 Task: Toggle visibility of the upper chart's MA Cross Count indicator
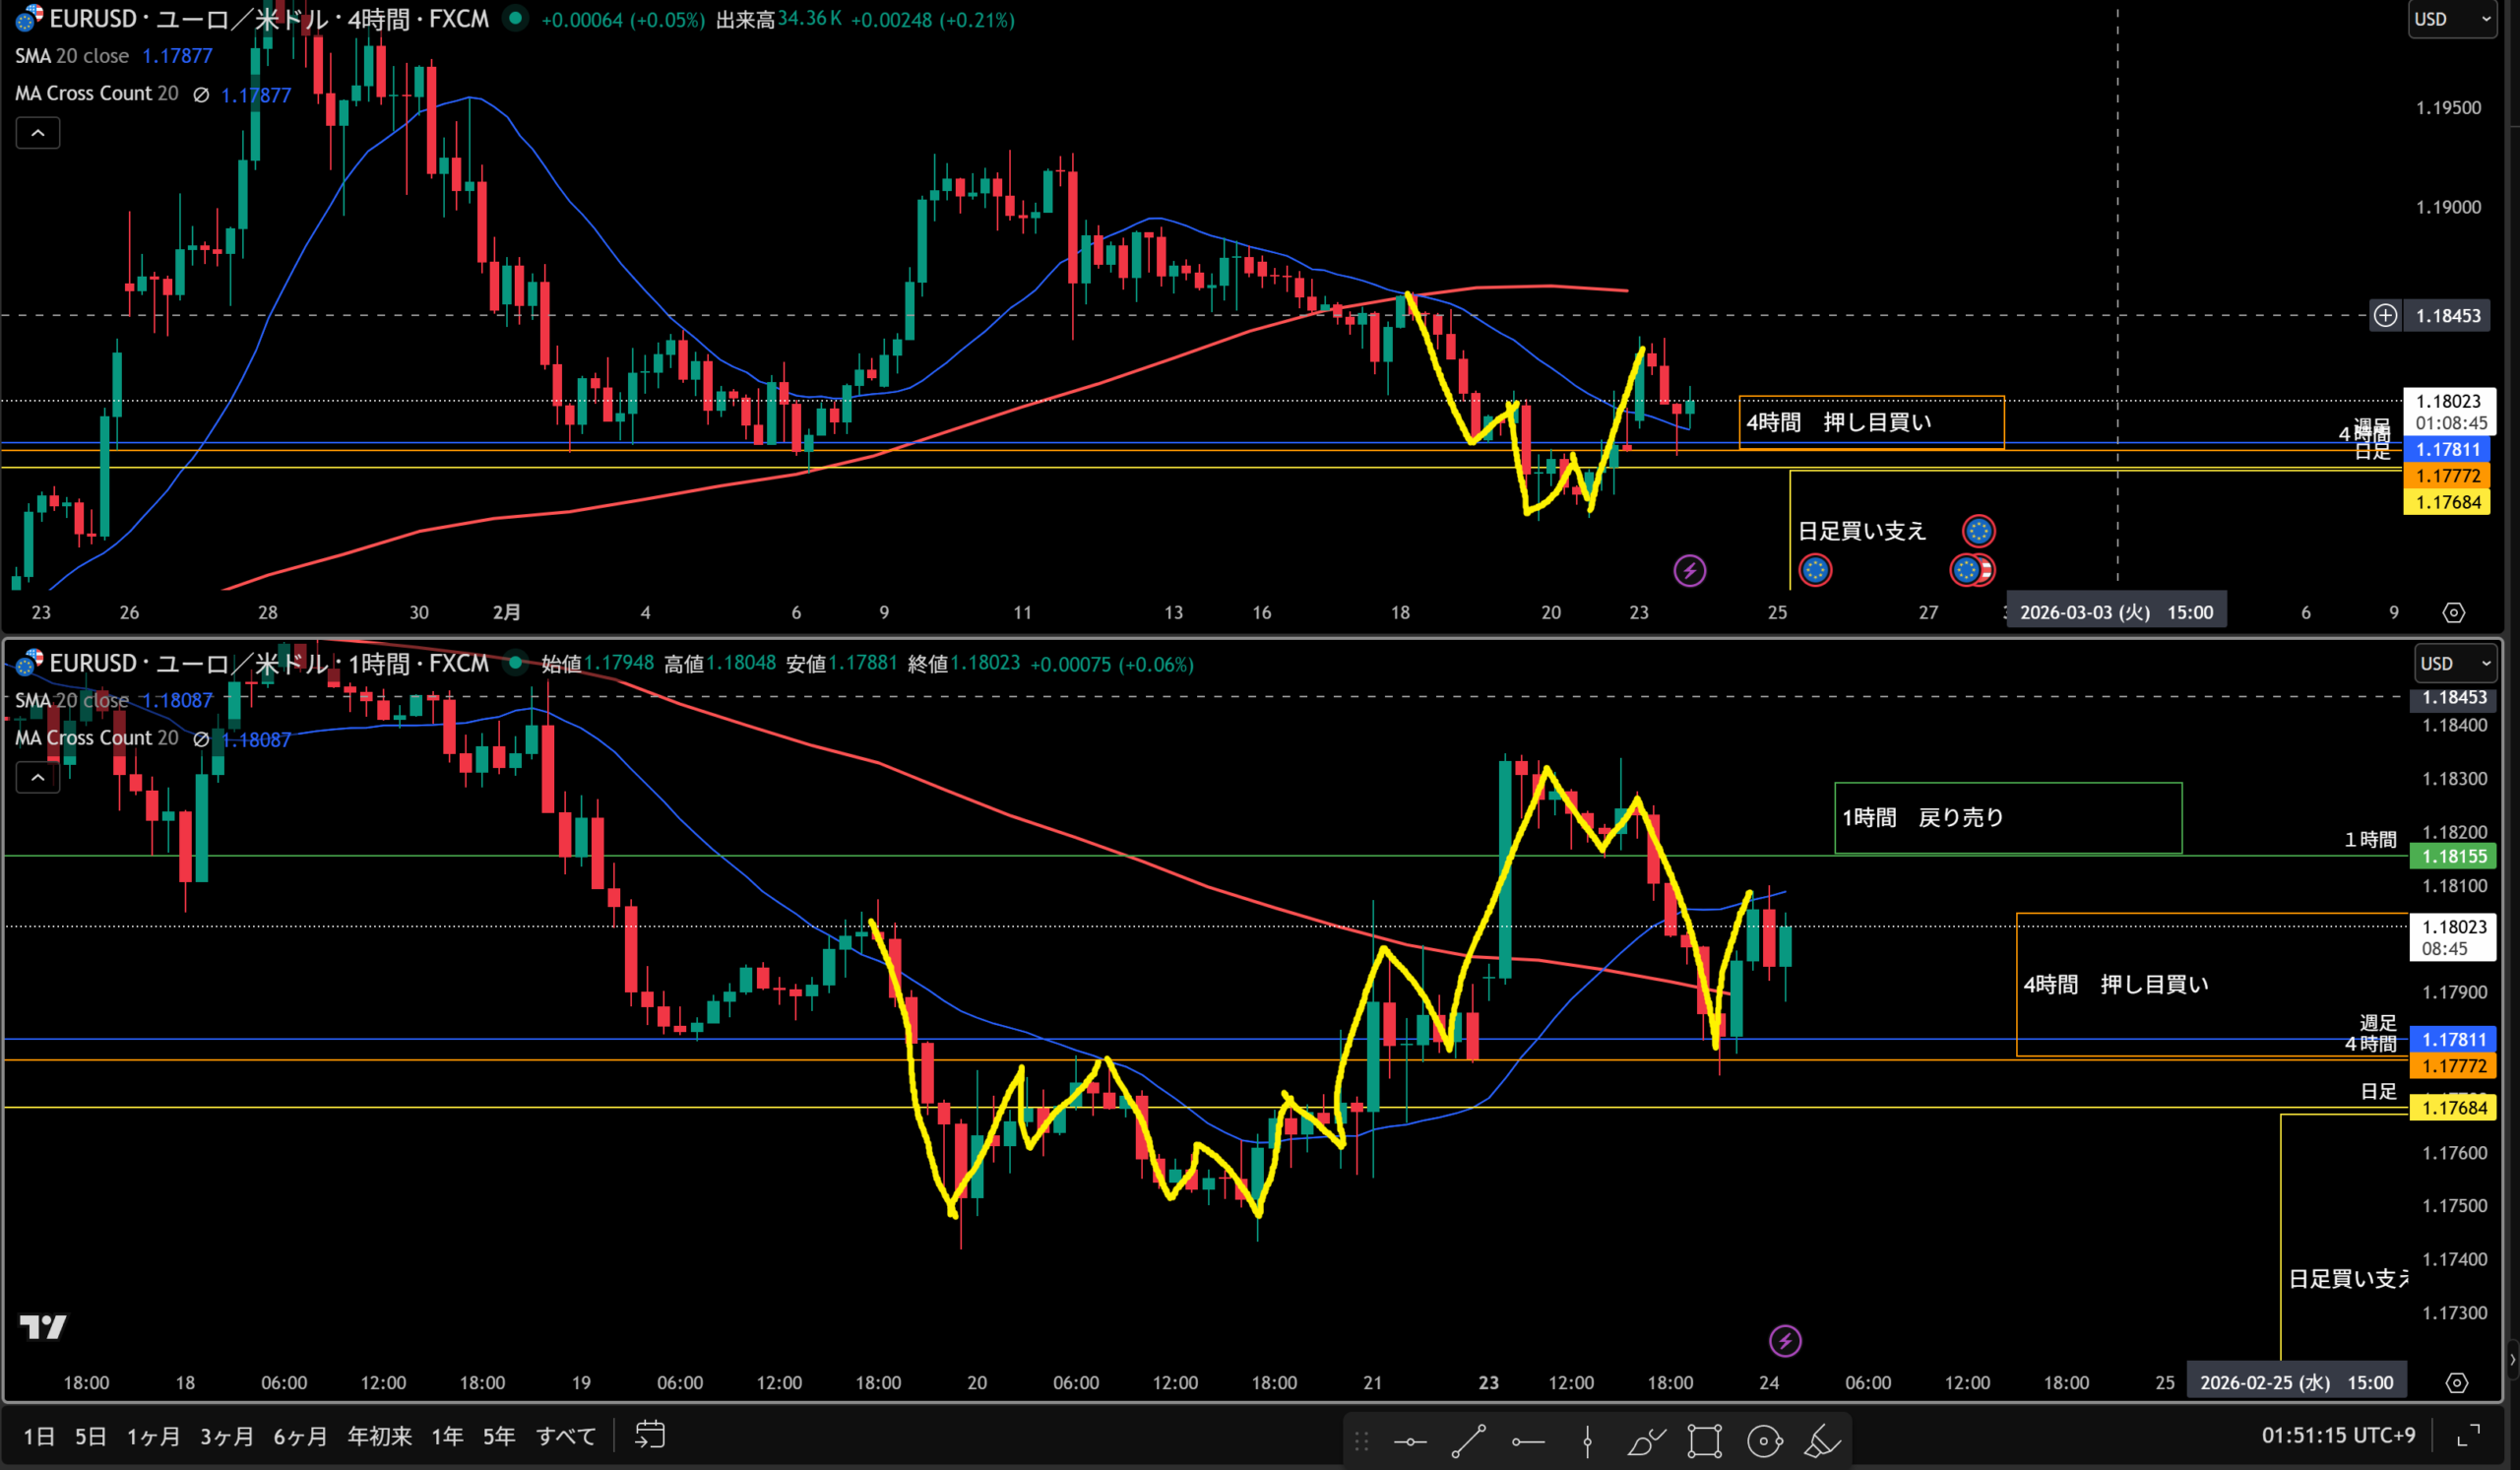coord(201,94)
